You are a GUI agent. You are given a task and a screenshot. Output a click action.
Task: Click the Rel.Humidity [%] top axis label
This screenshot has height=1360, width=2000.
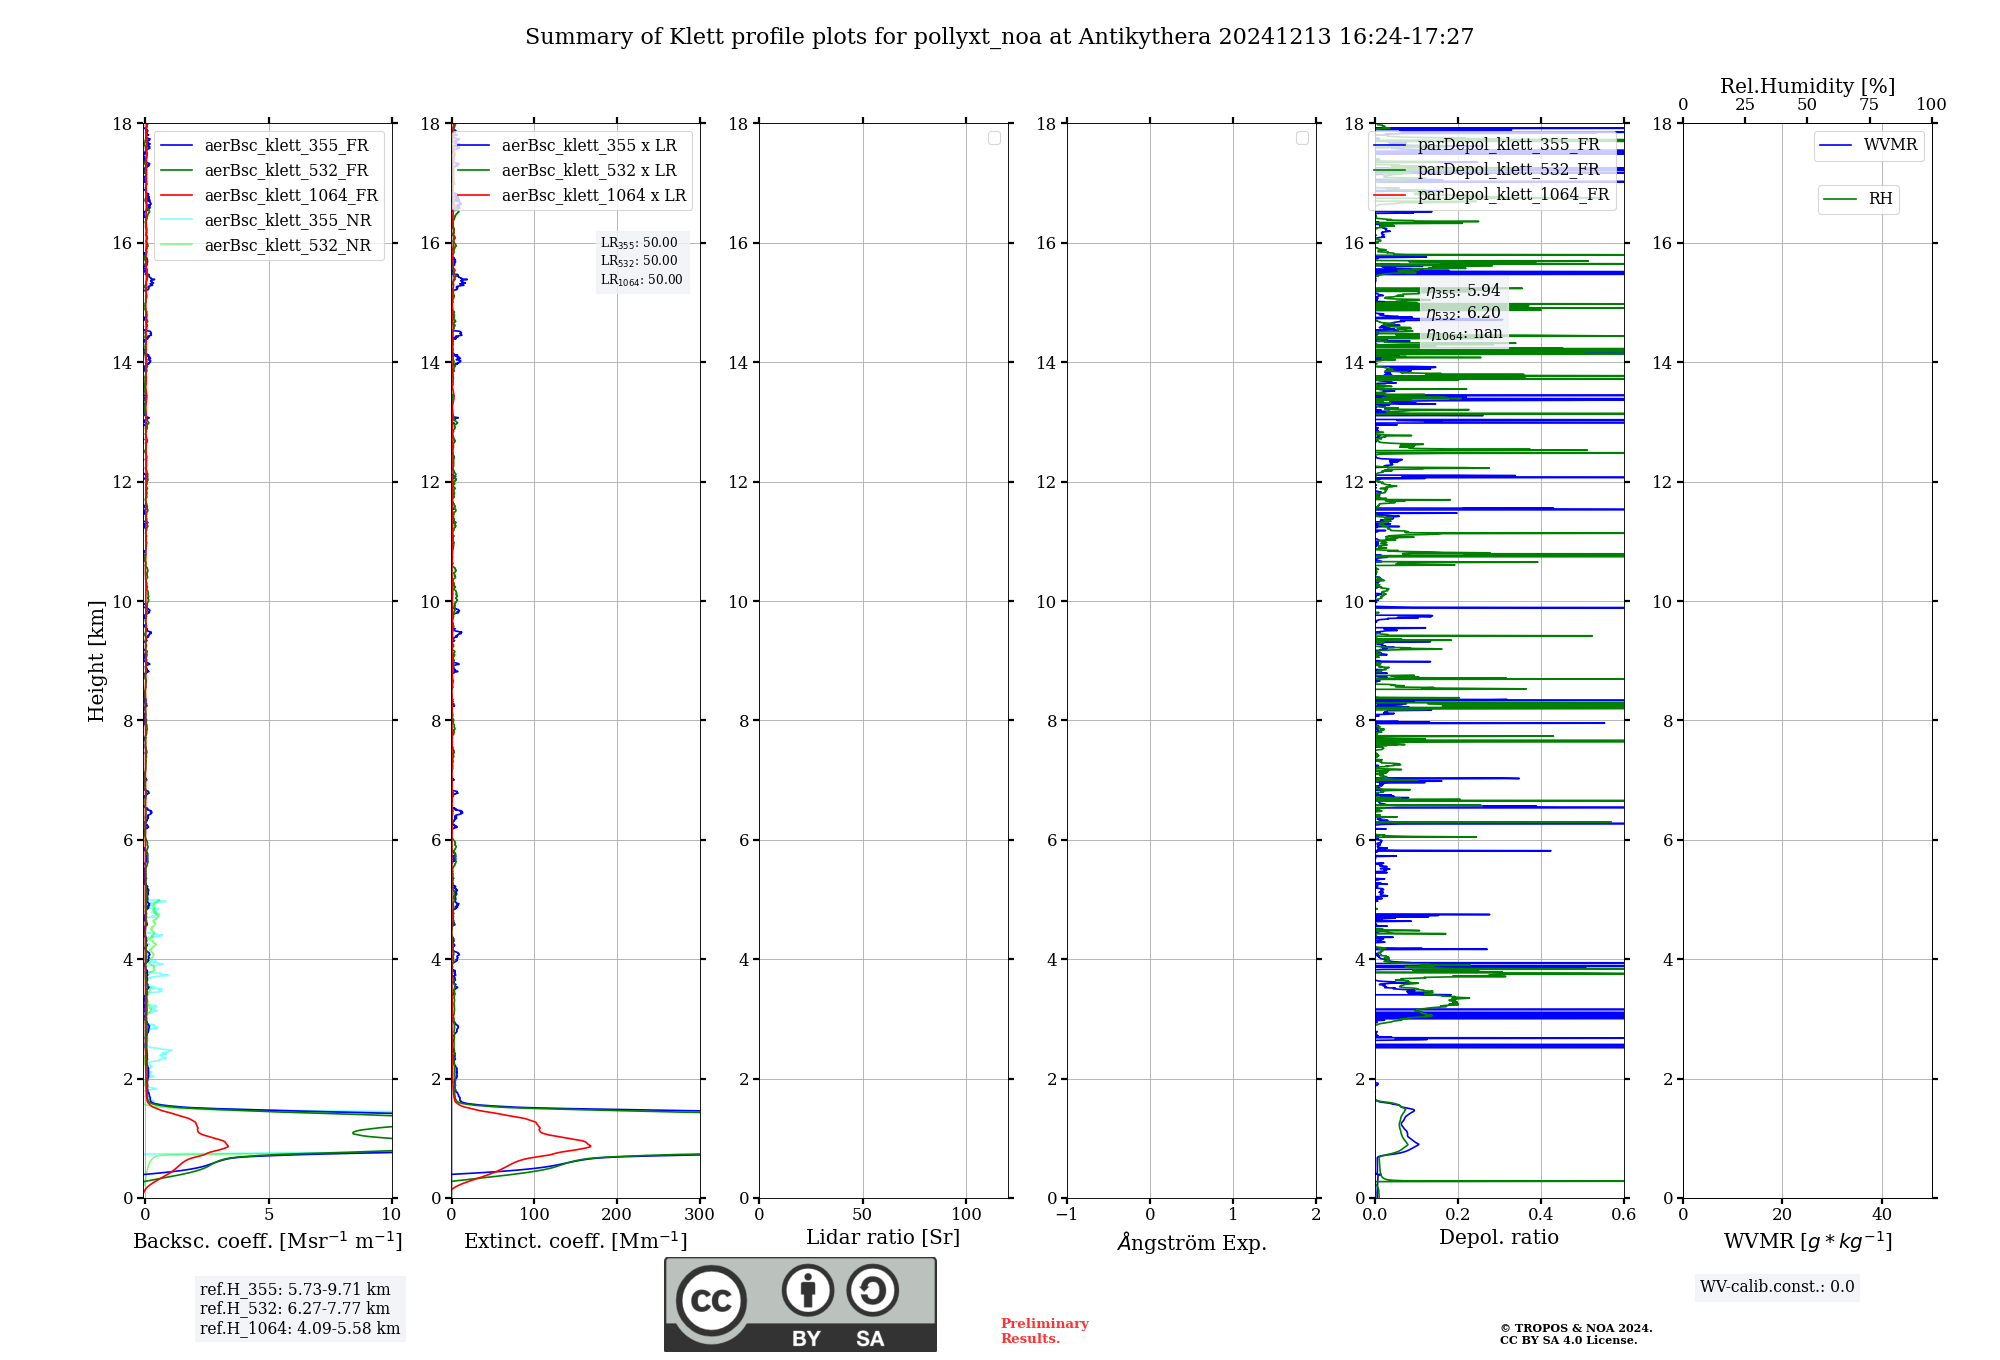pyautogui.click(x=1807, y=86)
